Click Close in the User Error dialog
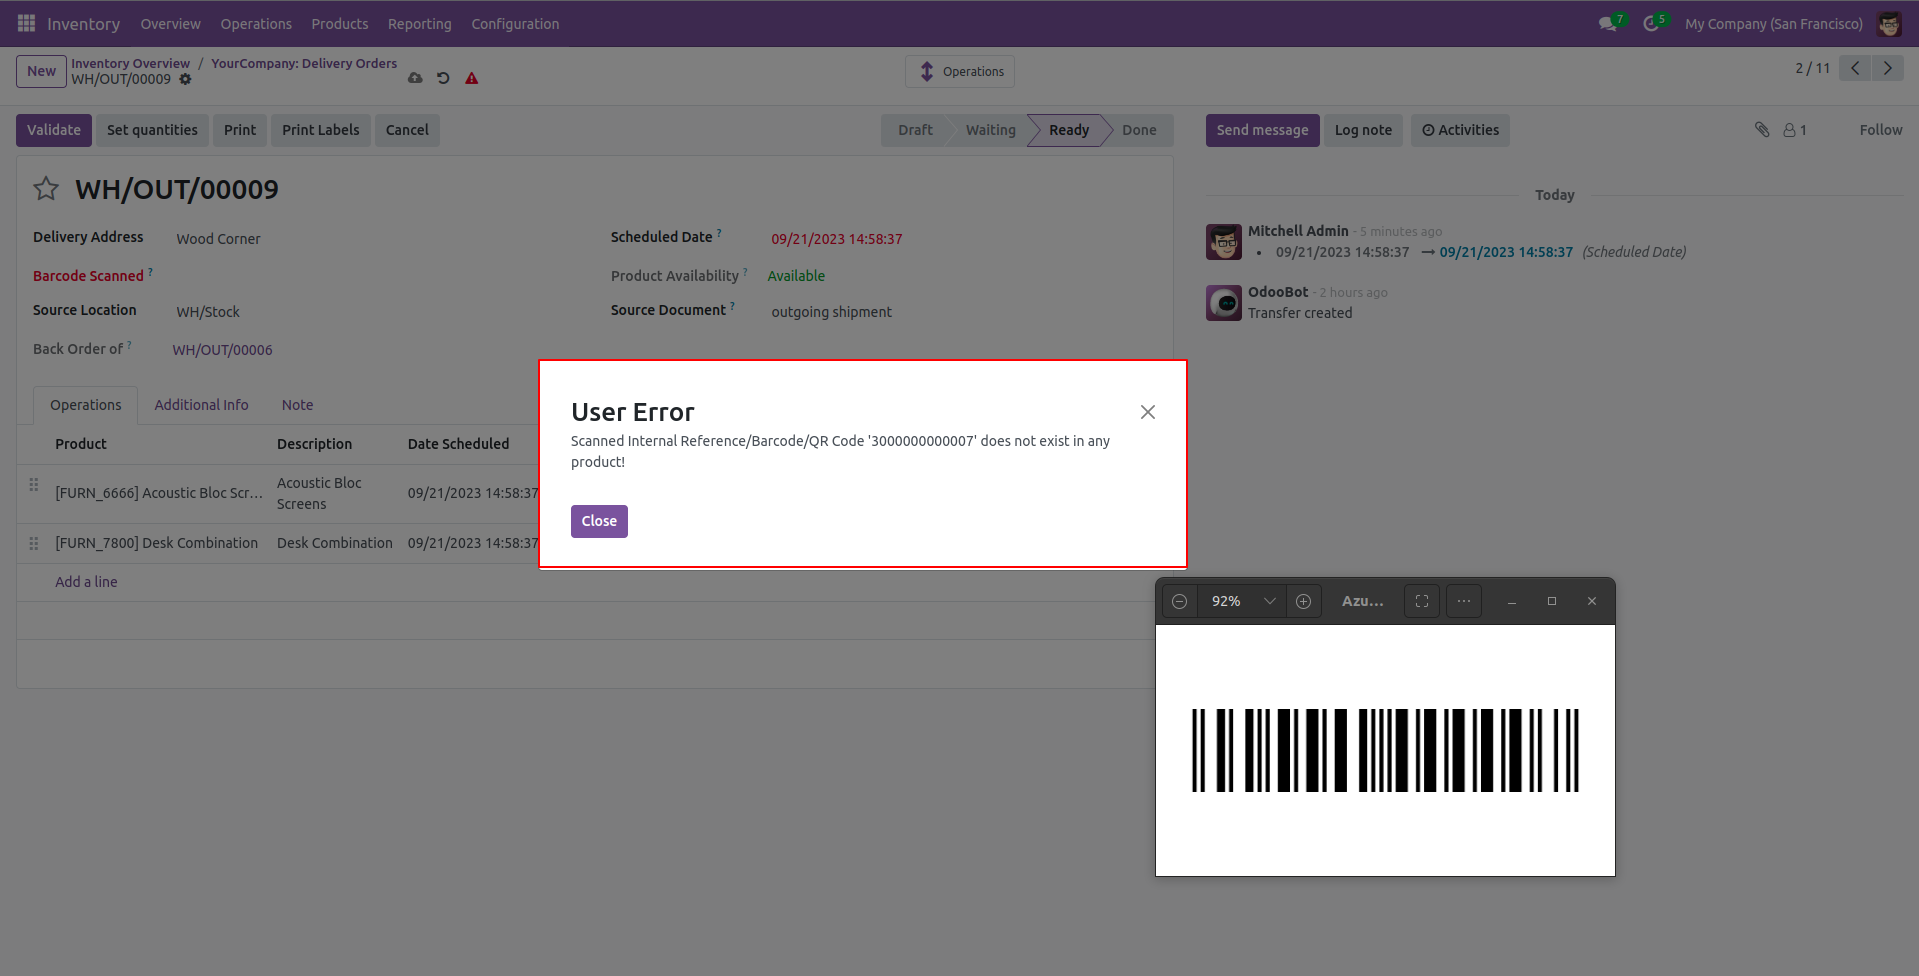This screenshot has width=1919, height=976. tap(599, 521)
